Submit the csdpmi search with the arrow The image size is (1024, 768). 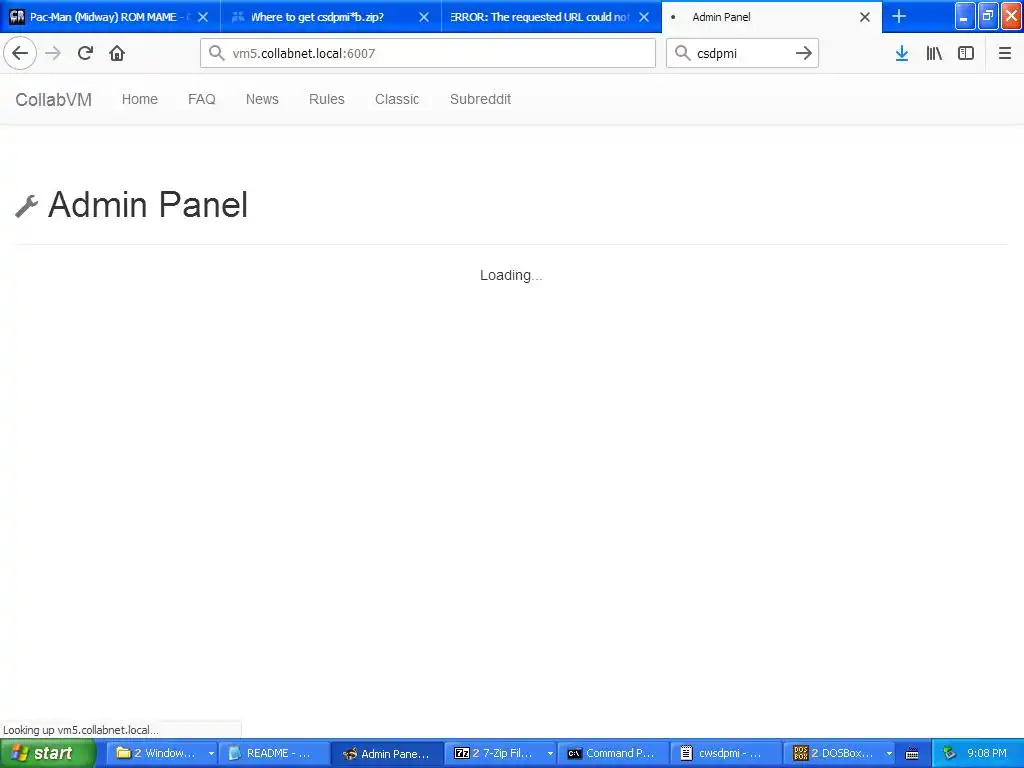(804, 53)
